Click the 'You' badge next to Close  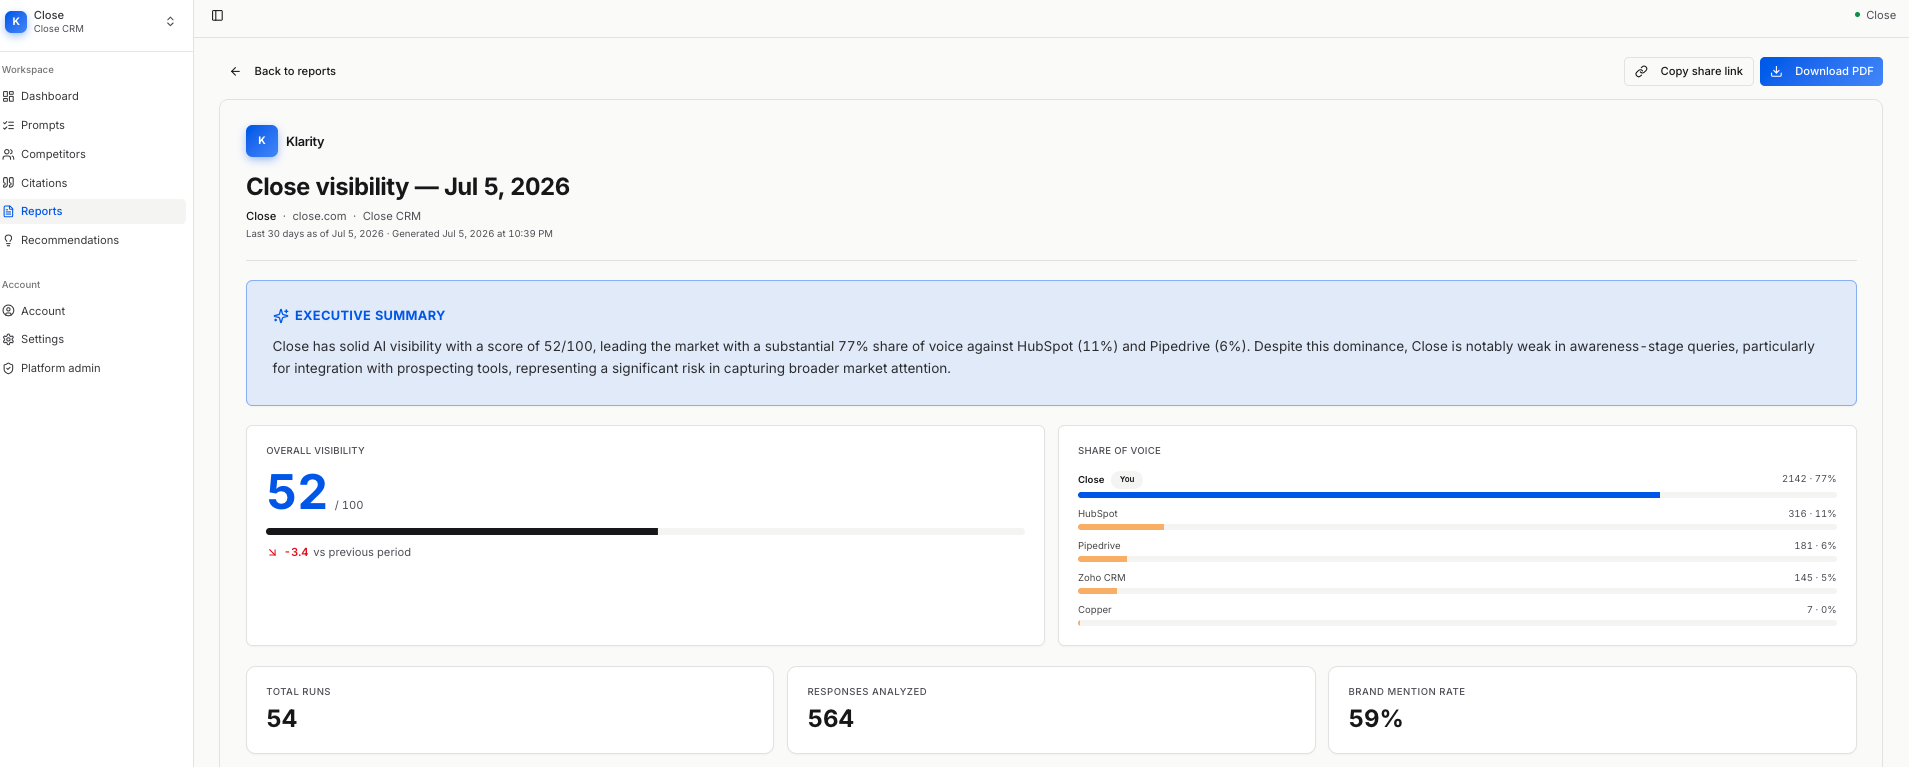click(1127, 479)
